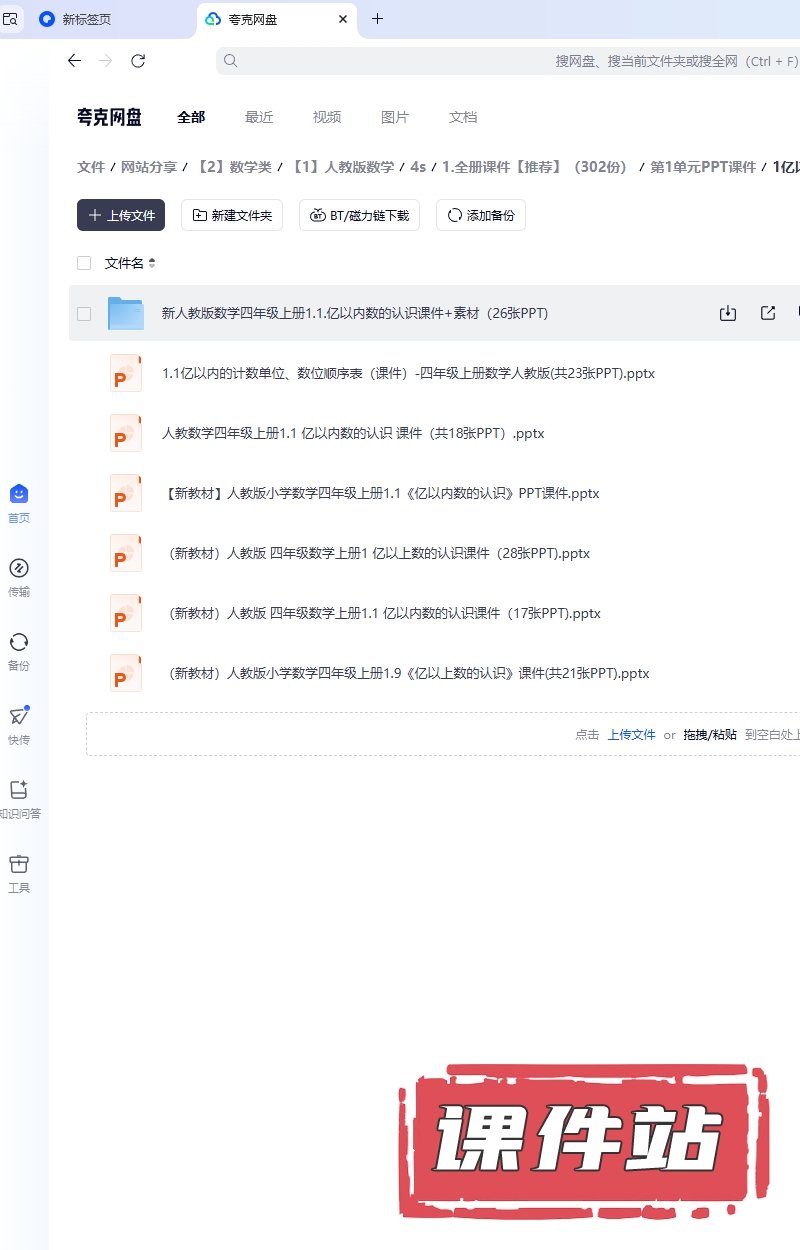Open the 备份 backup sidebar icon
The height and width of the screenshot is (1250, 800).
click(18, 643)
